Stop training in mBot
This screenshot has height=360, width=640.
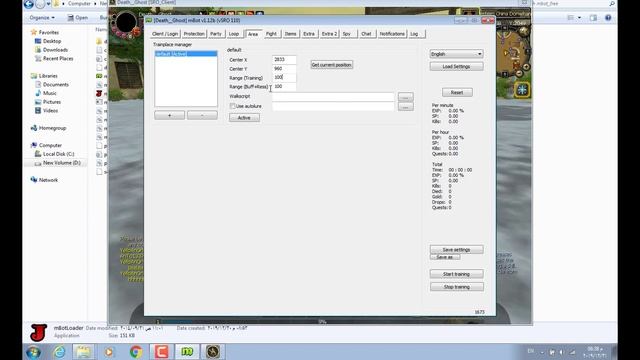(x=456, y=287)
